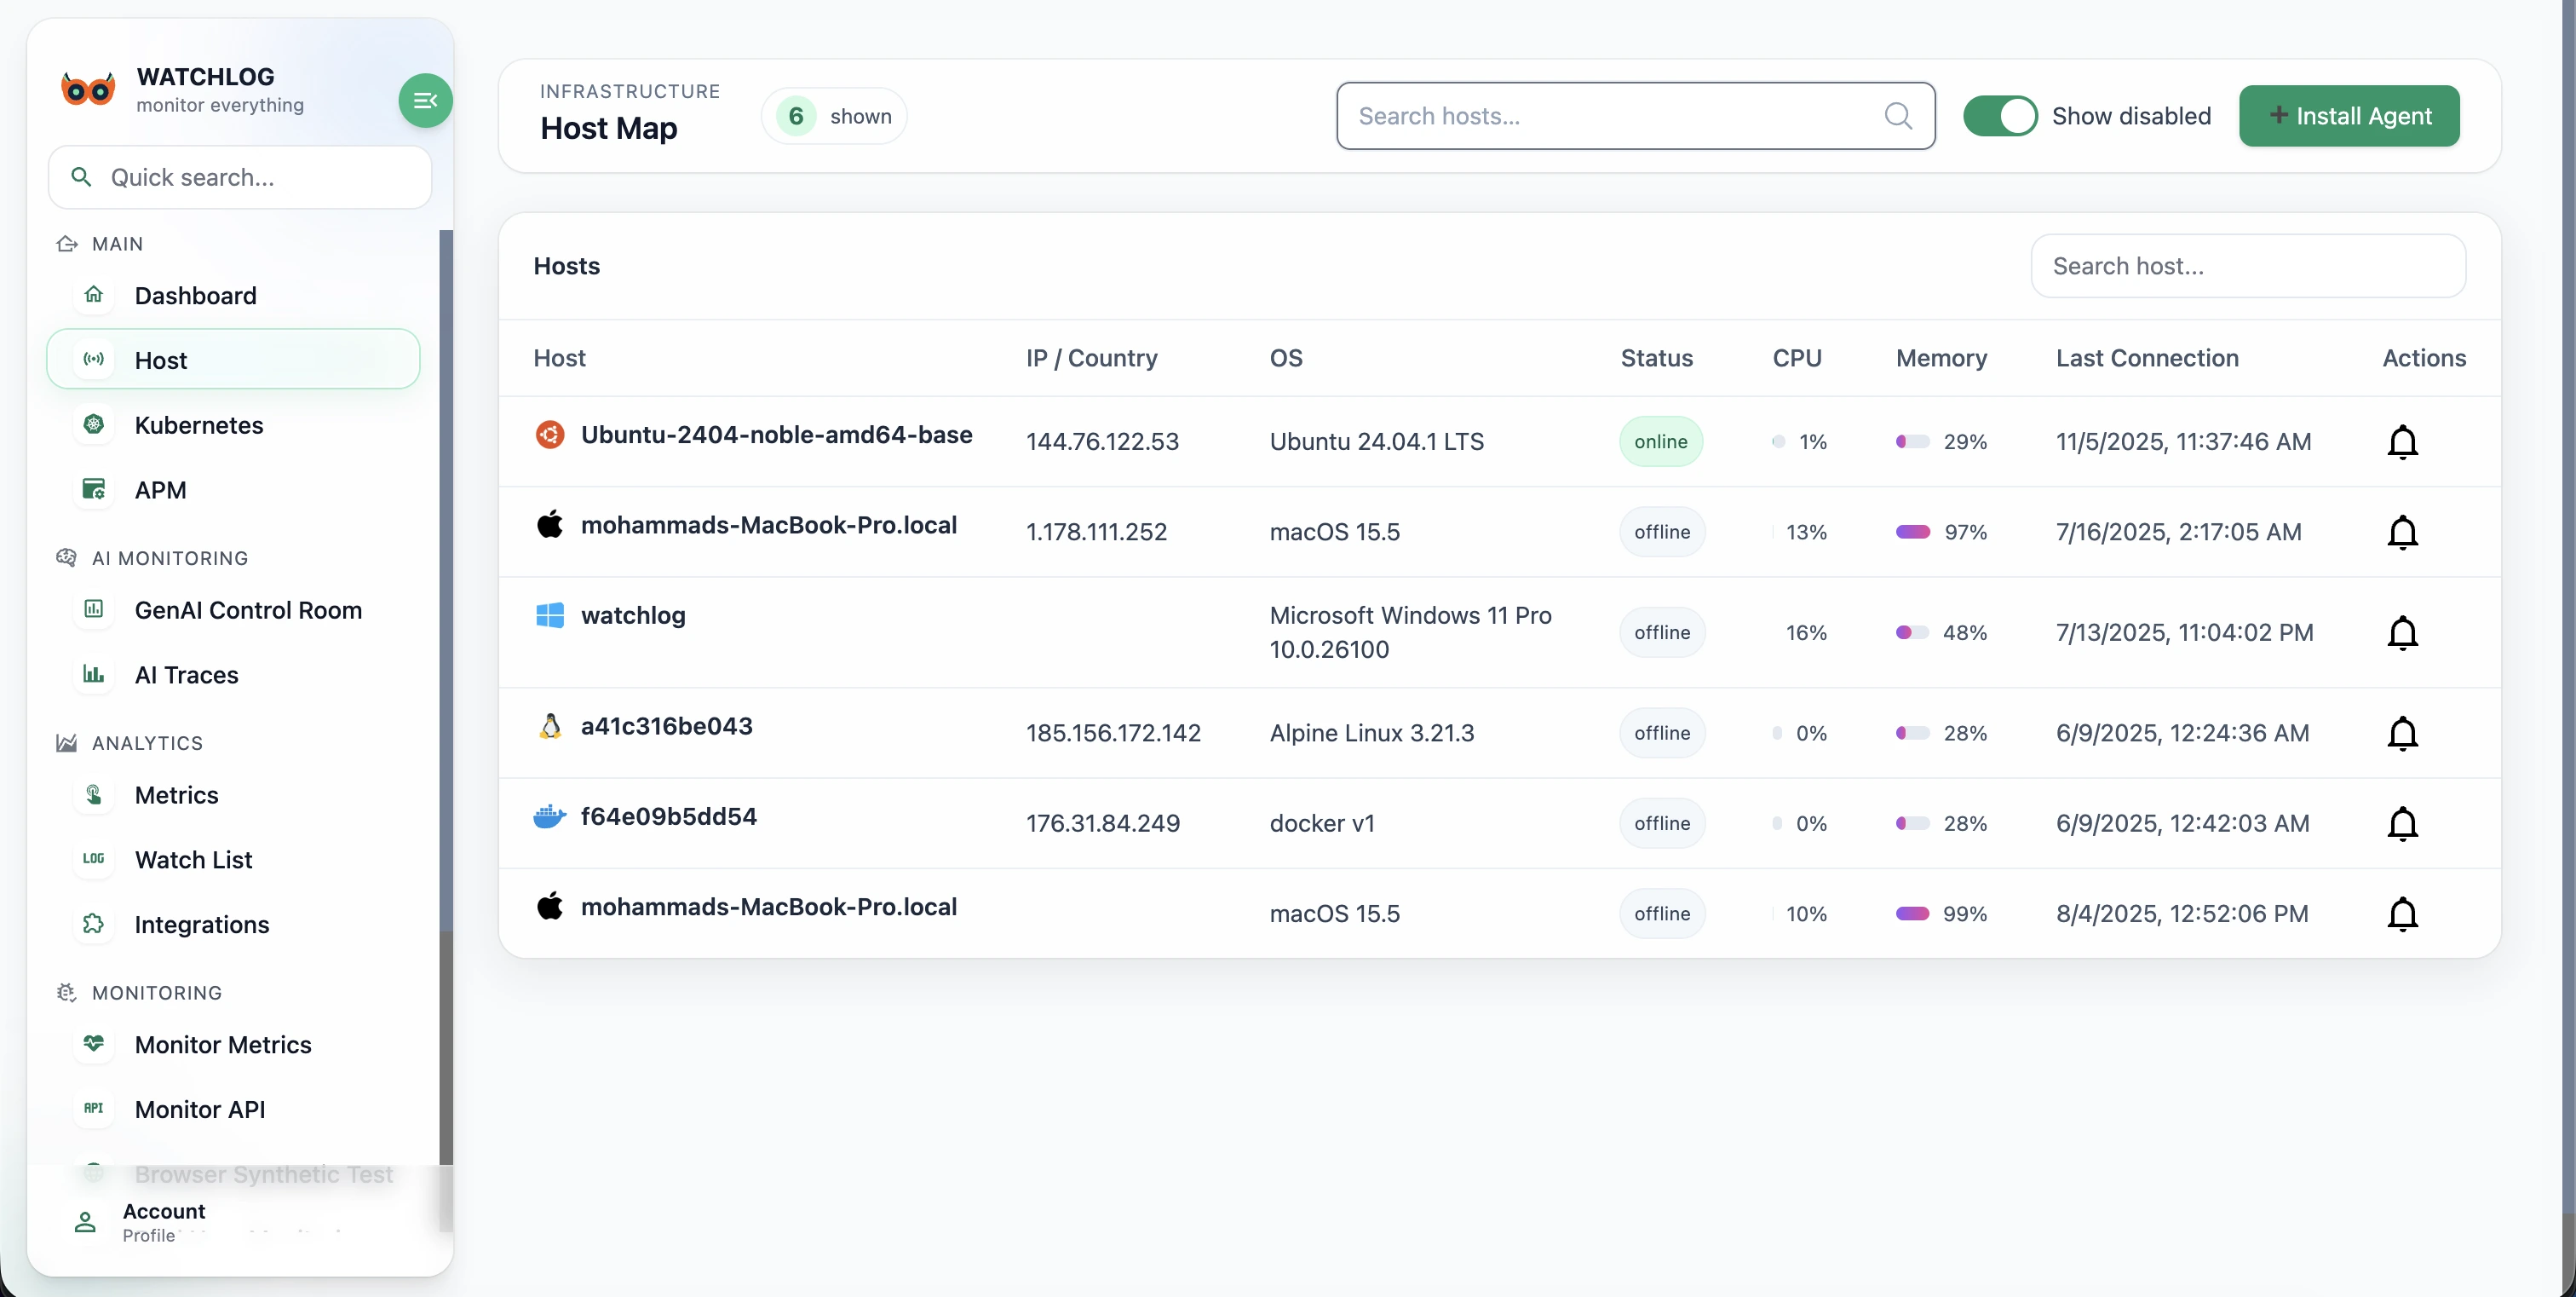Click the Docker whale icon for f64e09b5dd54
2576x1297 pixels.
(549, 818)
